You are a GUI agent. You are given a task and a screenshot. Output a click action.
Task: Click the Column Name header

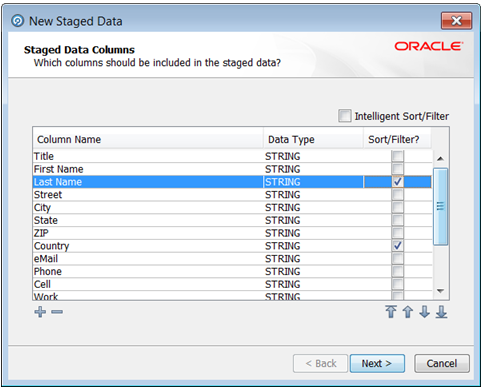tap(148, 139)
